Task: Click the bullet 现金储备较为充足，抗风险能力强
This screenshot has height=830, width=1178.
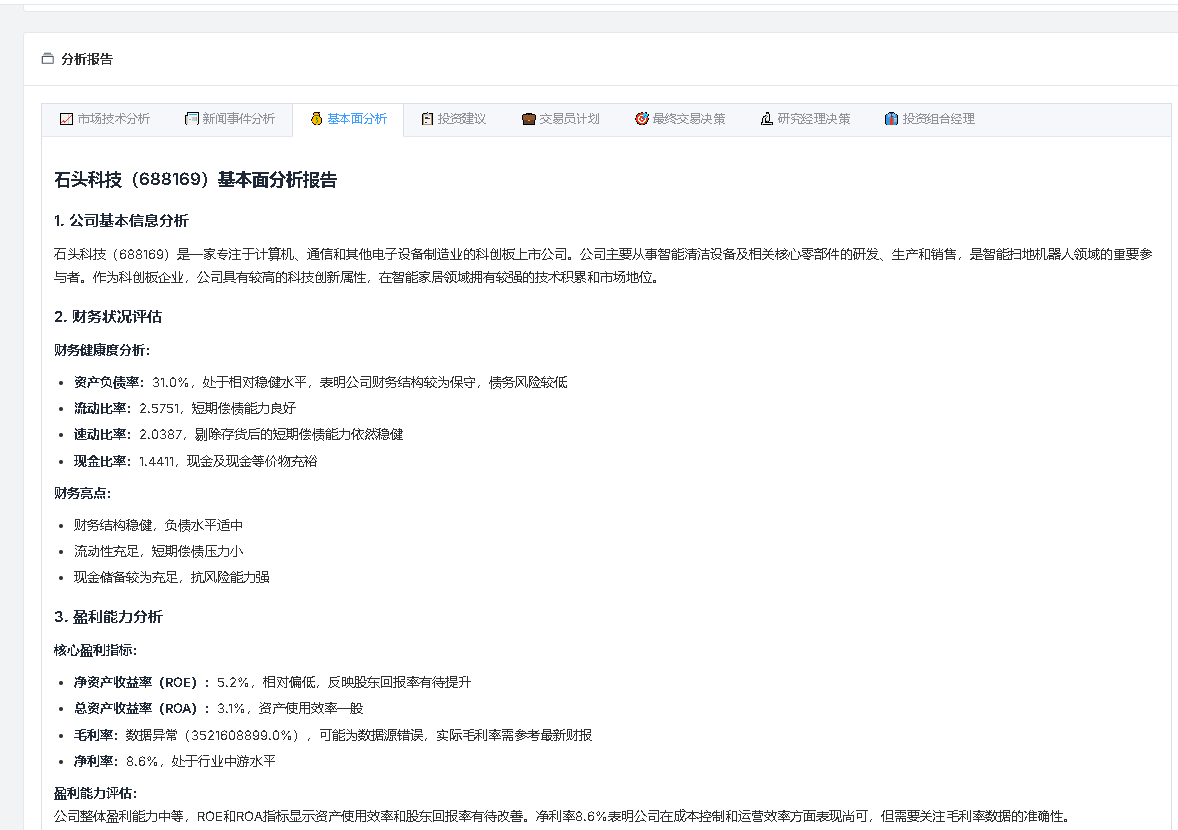Action: coord(171,577)
